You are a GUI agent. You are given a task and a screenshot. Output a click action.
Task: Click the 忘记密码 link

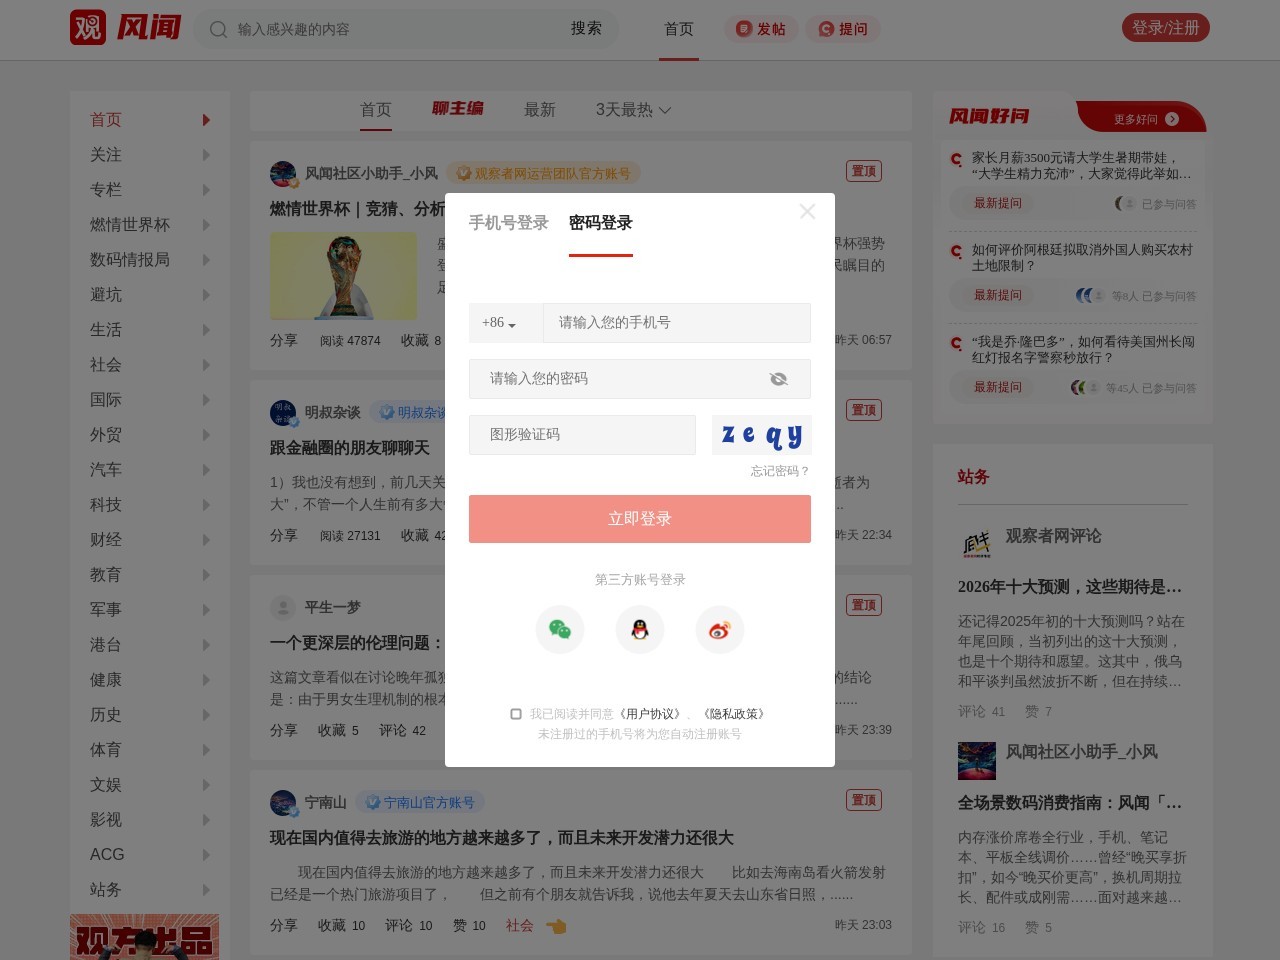[780, 471]
